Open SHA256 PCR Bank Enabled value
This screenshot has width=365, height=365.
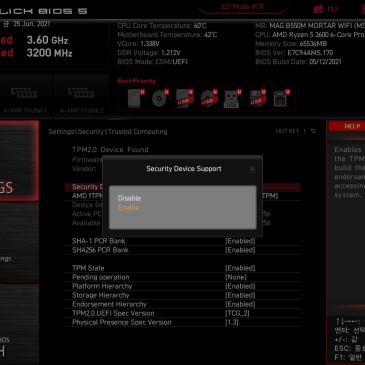point(240,250)
